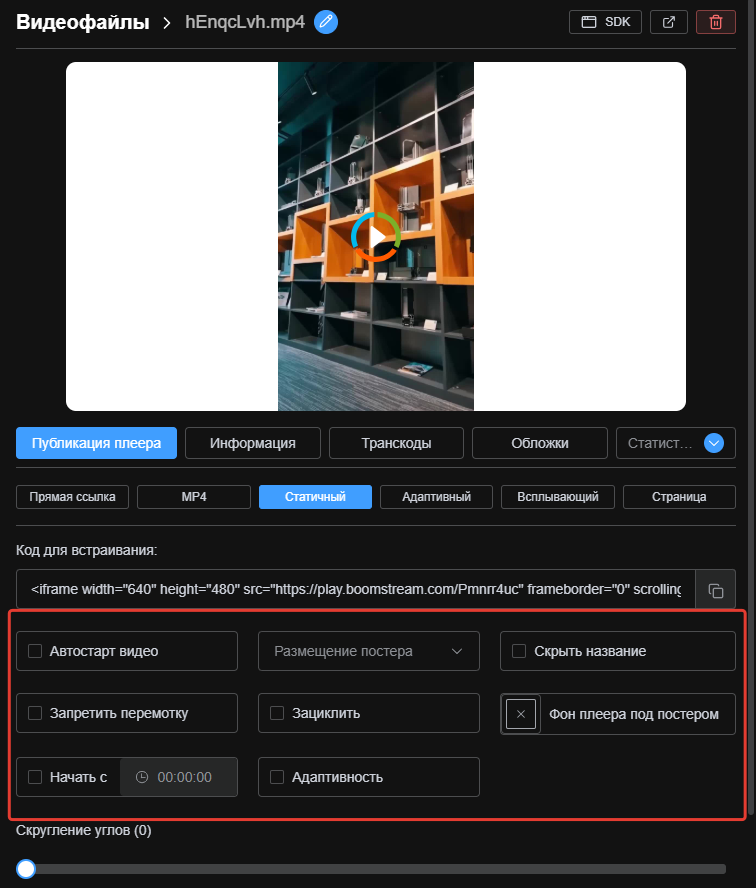
Task: Click the red trash delete icon
Action: pos(716,22)
